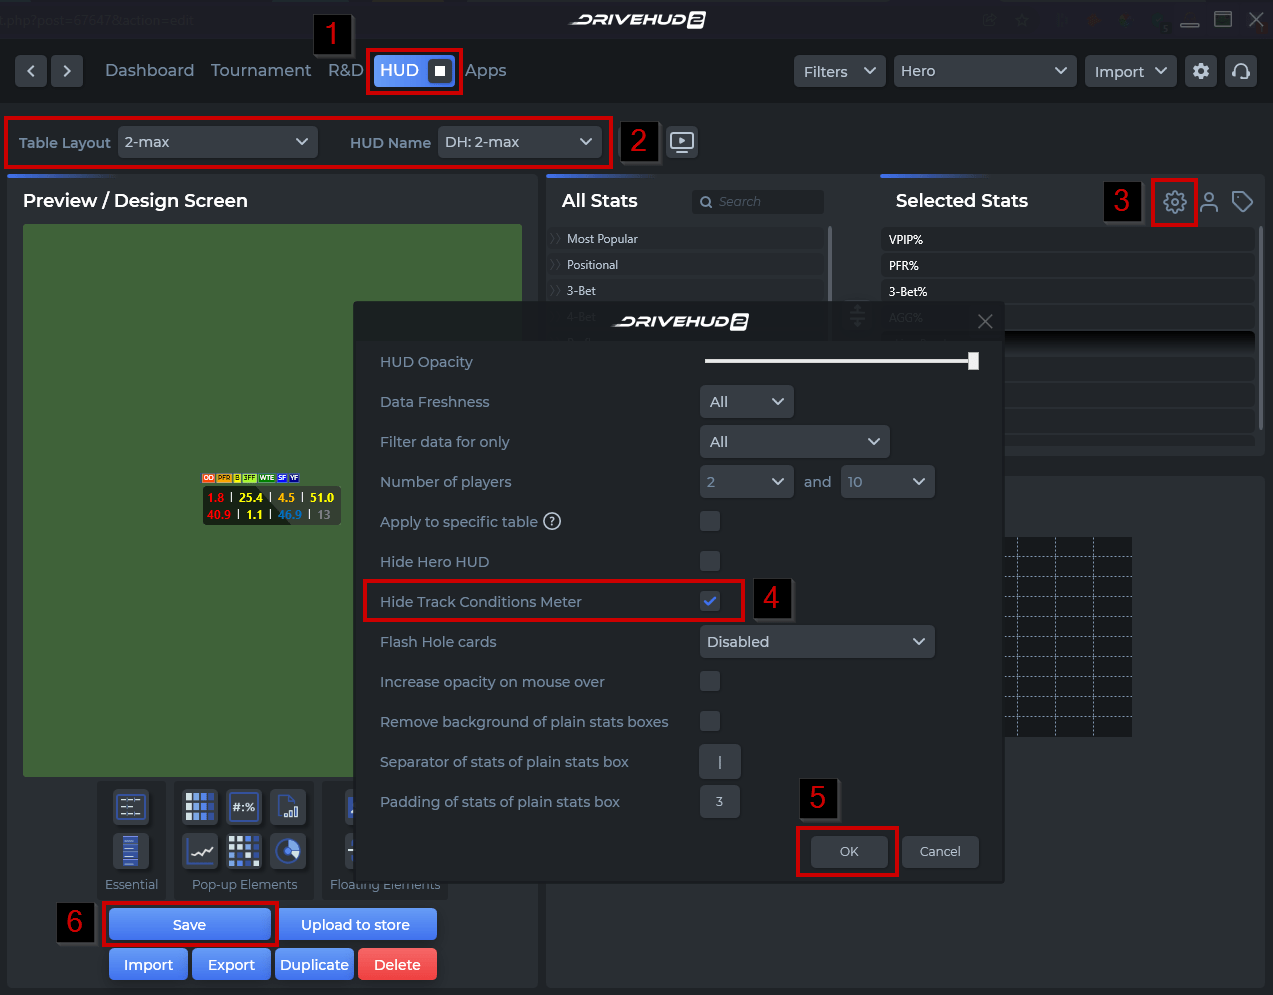Switch to the Tournament tab
Screen dimensions: 1273x995
click(261, 70)
